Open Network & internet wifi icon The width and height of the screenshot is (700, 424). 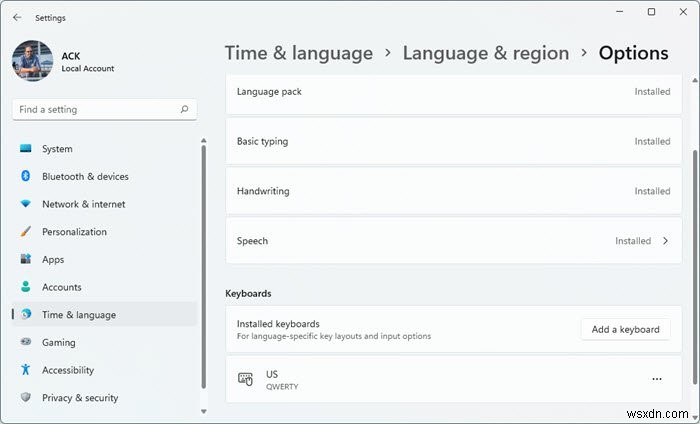point(26,204)
